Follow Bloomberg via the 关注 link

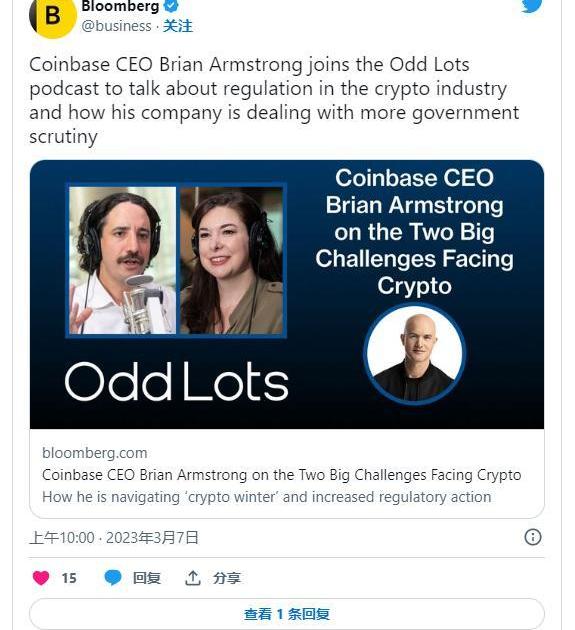(178, 26)
